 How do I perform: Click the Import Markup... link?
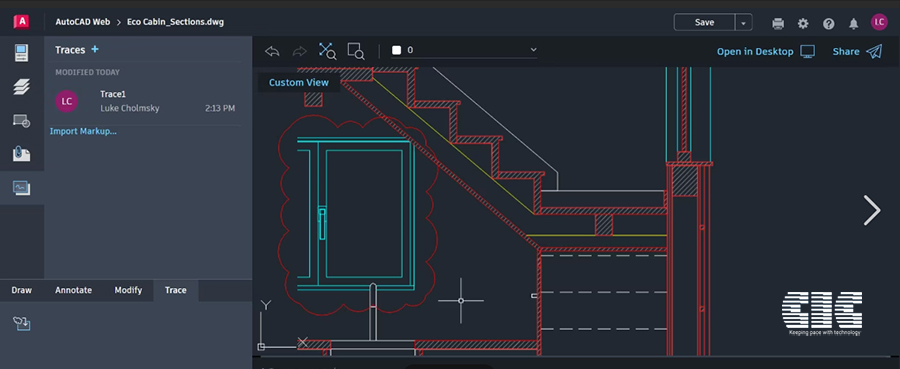click(x=83, y=131)
